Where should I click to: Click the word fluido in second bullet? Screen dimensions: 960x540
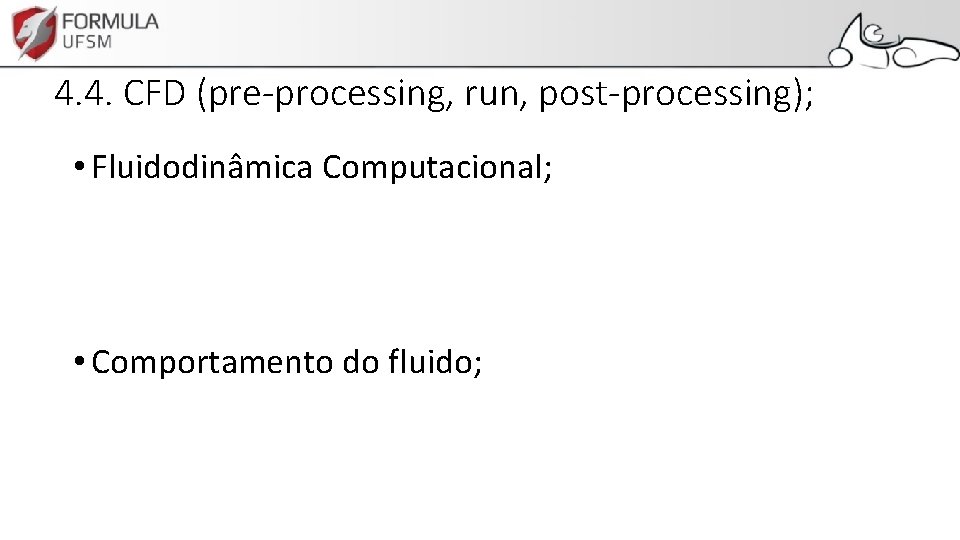click(x=434, y=362)
